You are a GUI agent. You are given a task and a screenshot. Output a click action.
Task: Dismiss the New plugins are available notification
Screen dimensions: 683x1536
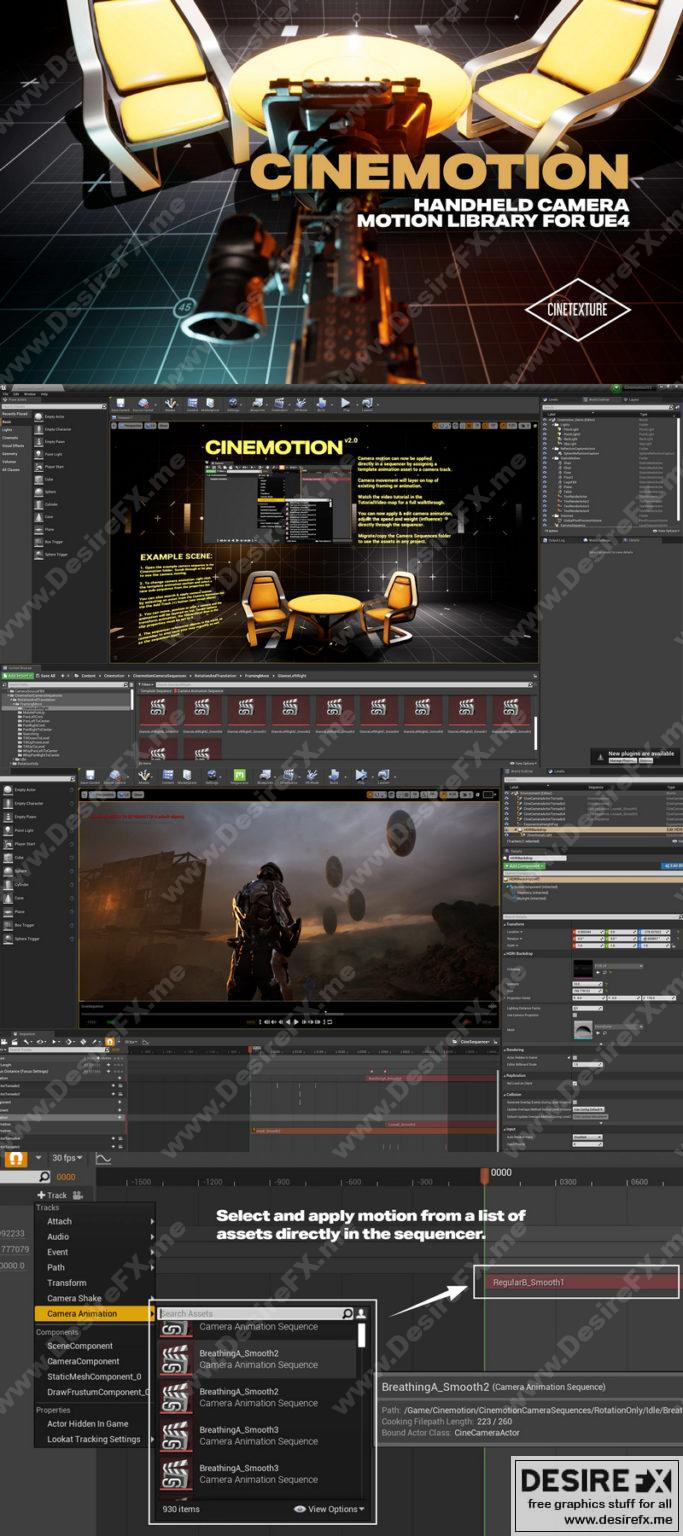click(x=647, y=761)
